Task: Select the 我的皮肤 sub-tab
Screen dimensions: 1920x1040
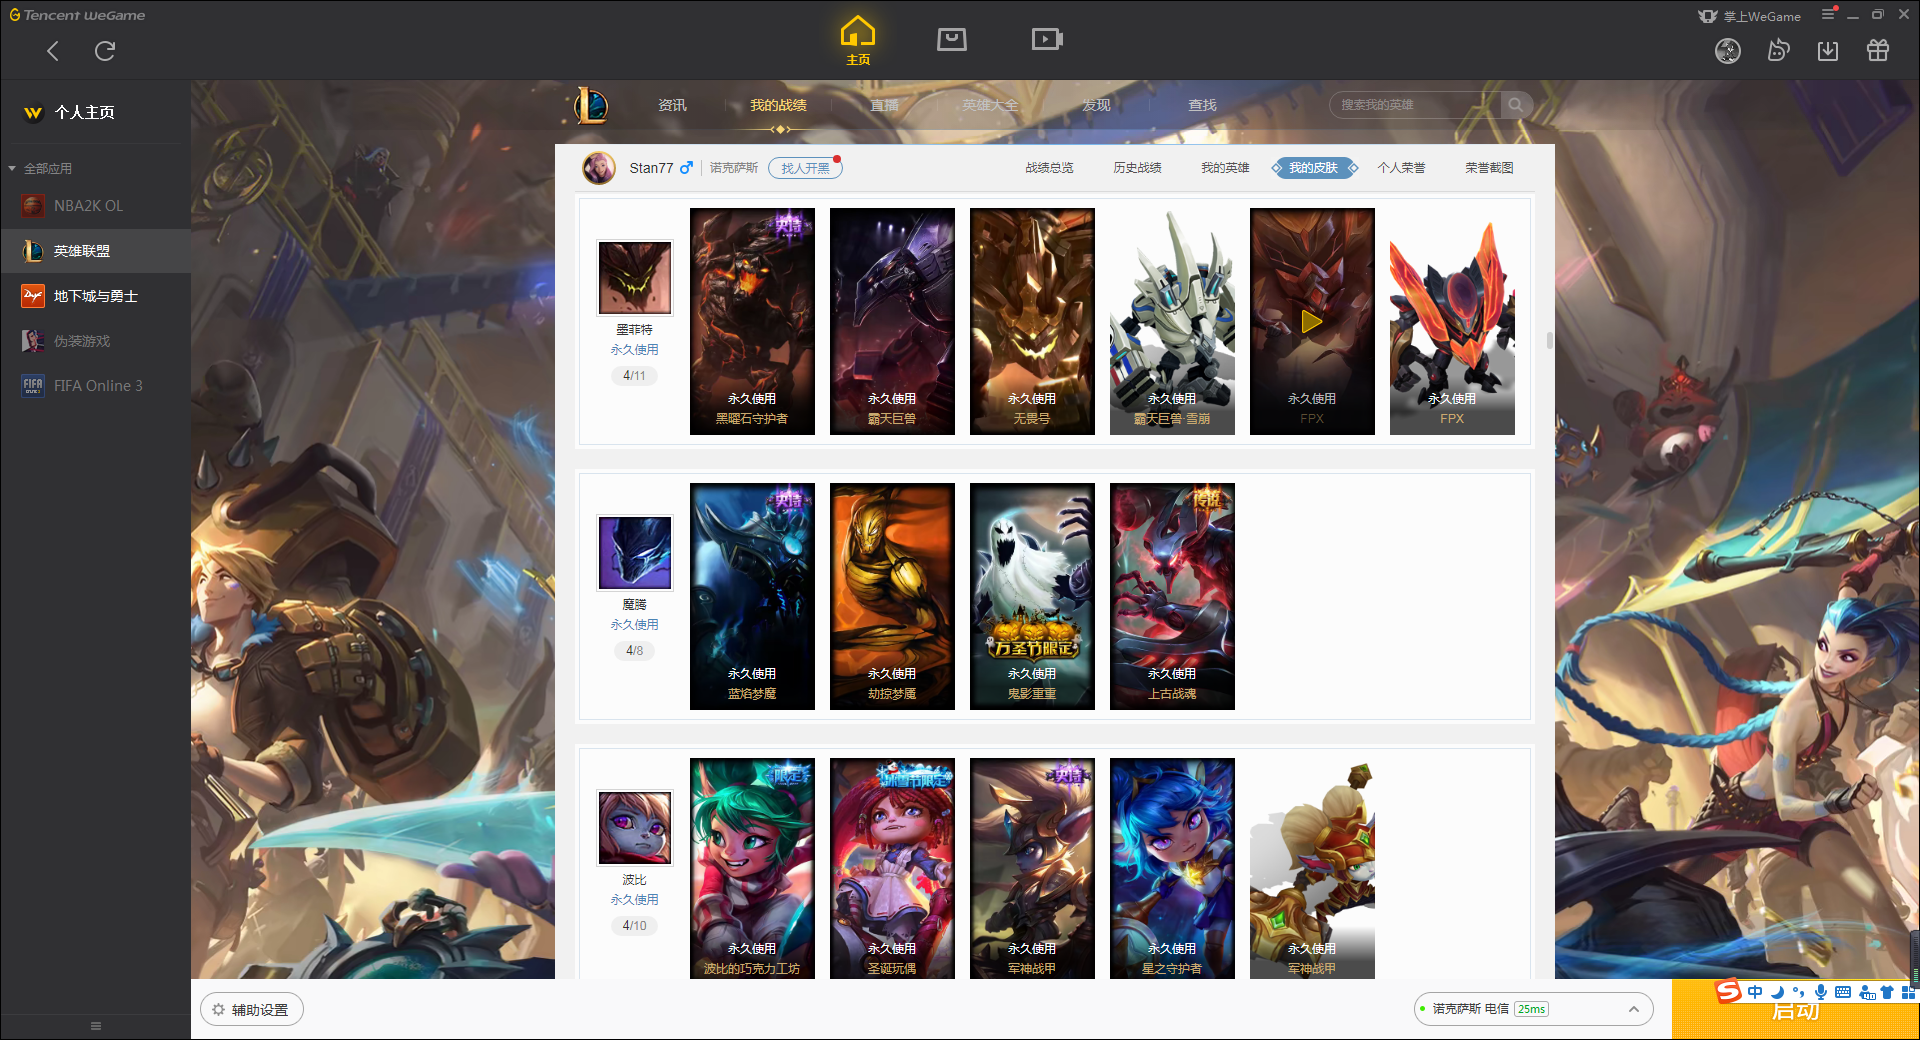Action: coord(1314,168)
